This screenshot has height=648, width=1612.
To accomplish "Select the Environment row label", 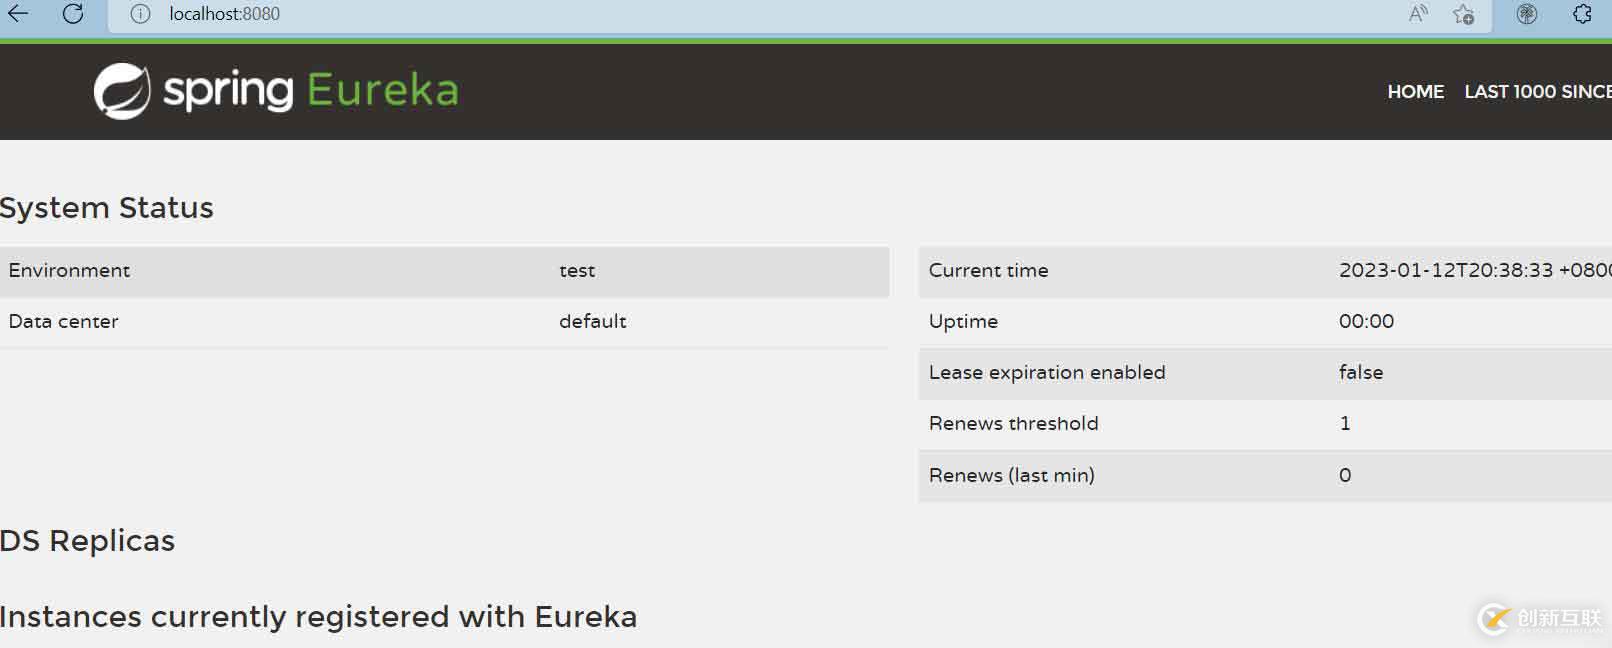I will (69, 271).
